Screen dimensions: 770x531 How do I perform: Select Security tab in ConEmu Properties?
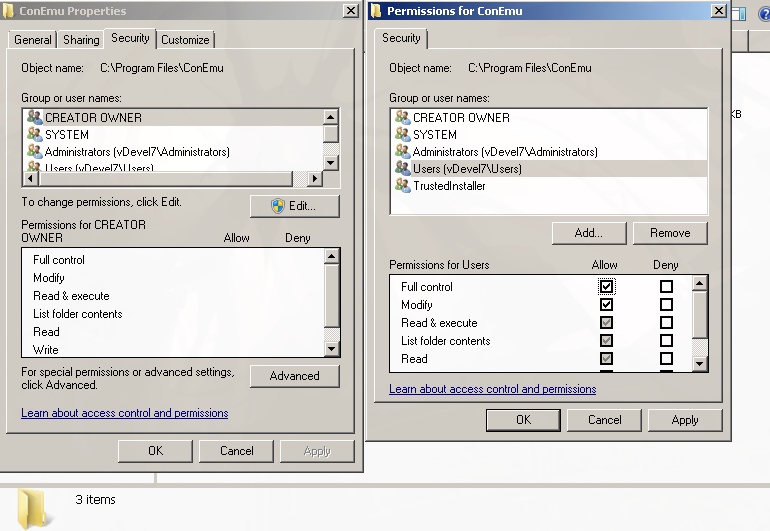[x=130, y=38]
